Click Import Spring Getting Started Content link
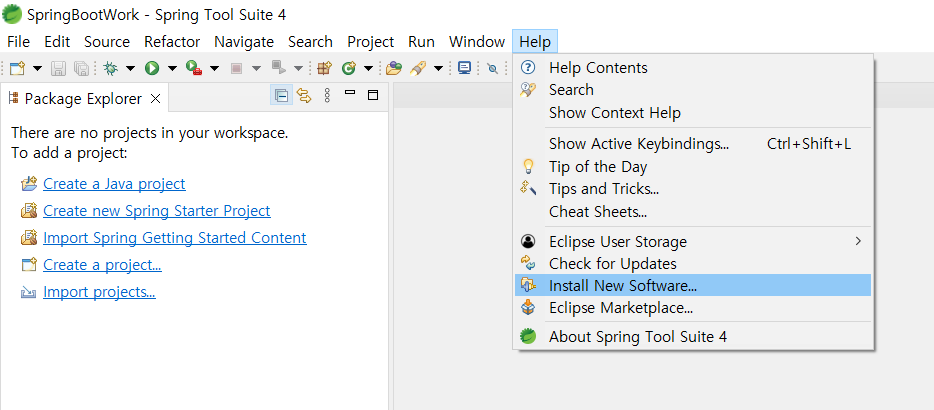The height and width of the screenshot is (410, 934). point(175,238)
